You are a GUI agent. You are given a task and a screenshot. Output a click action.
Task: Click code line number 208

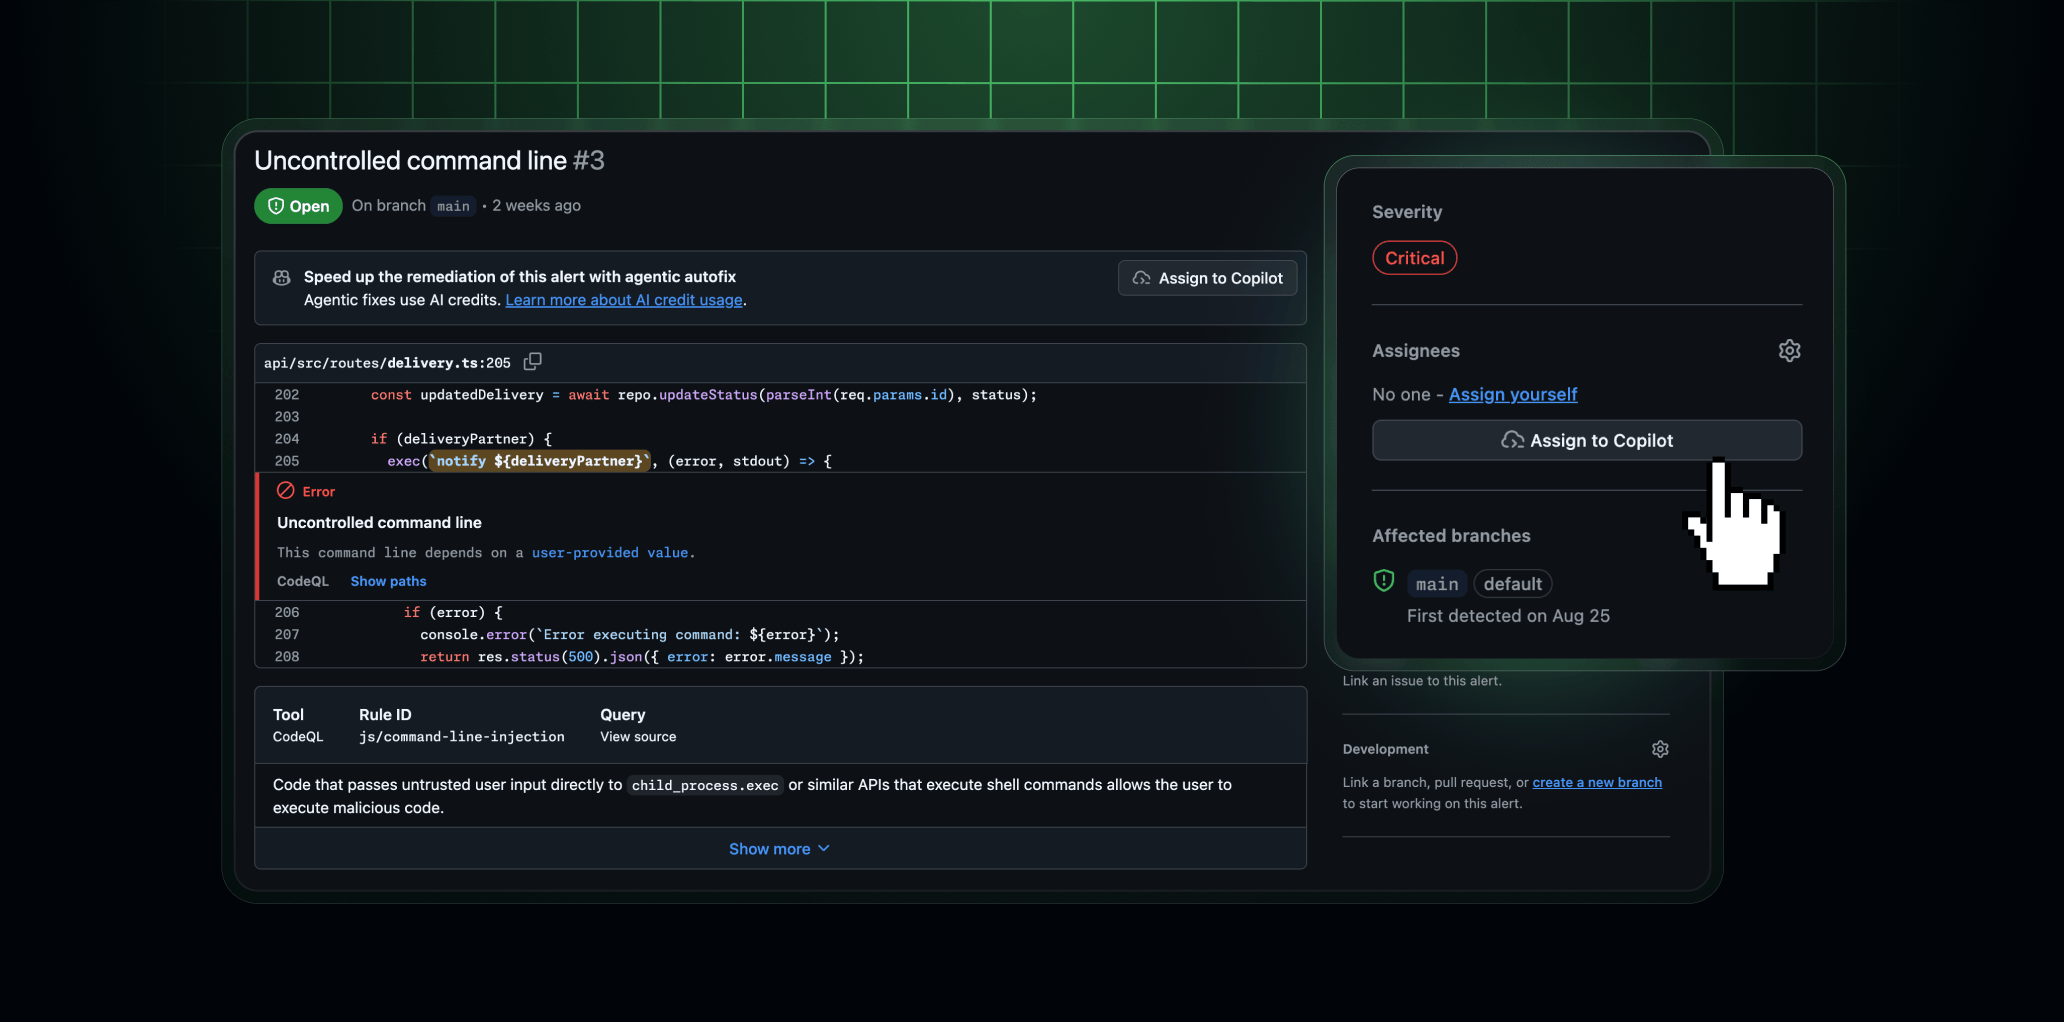click(287, 657)
